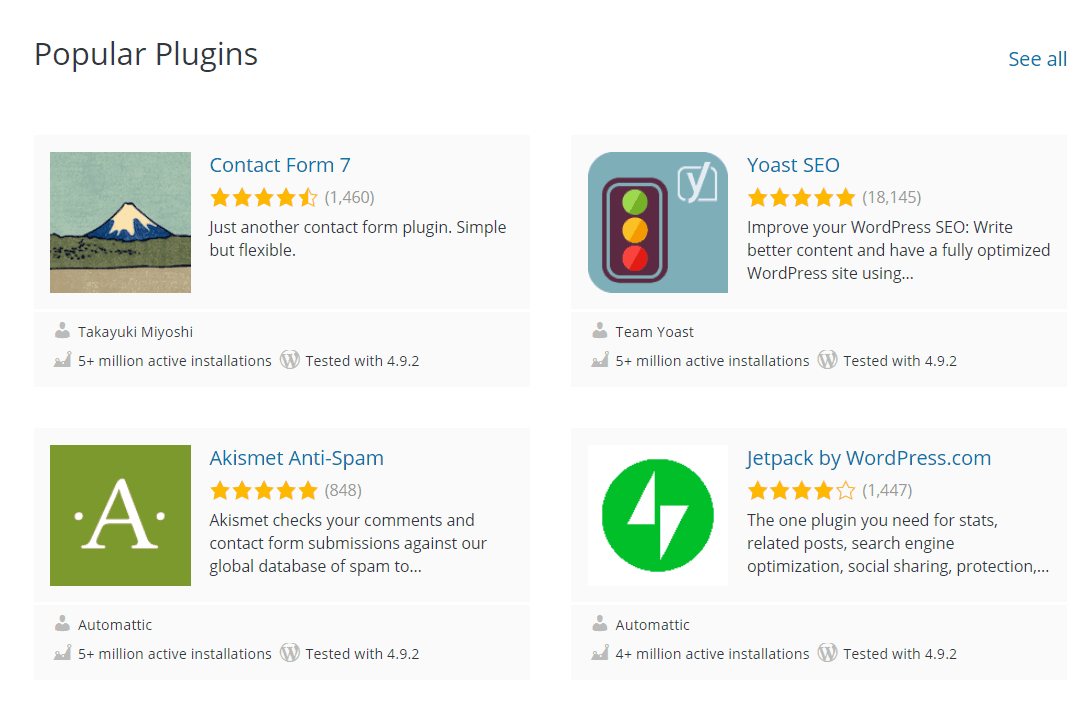Click Jetpack four-star rating
The image size is (1084, 705).
pyautogui.click(x=801, y=491)
